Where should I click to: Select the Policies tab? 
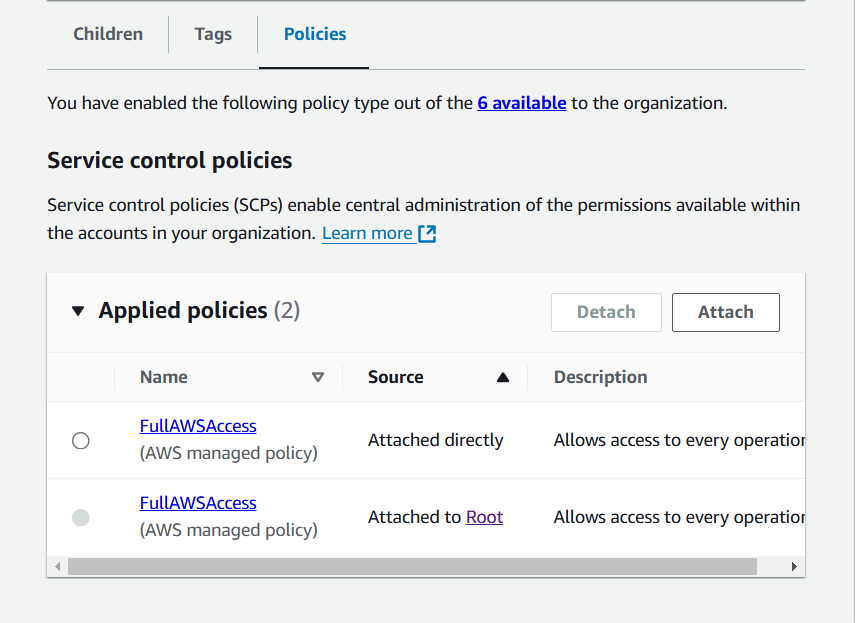(315, 34)
